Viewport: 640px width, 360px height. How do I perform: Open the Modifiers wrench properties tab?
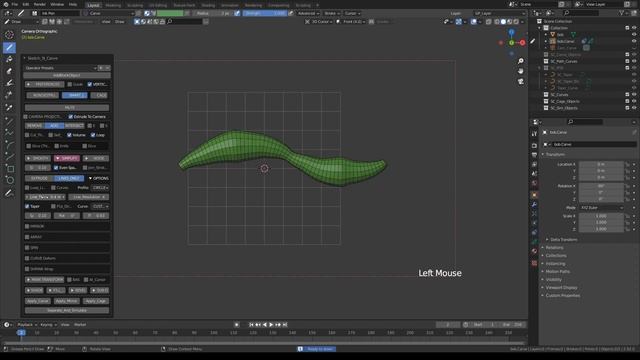pyautogui.click(x=534, y=204)
